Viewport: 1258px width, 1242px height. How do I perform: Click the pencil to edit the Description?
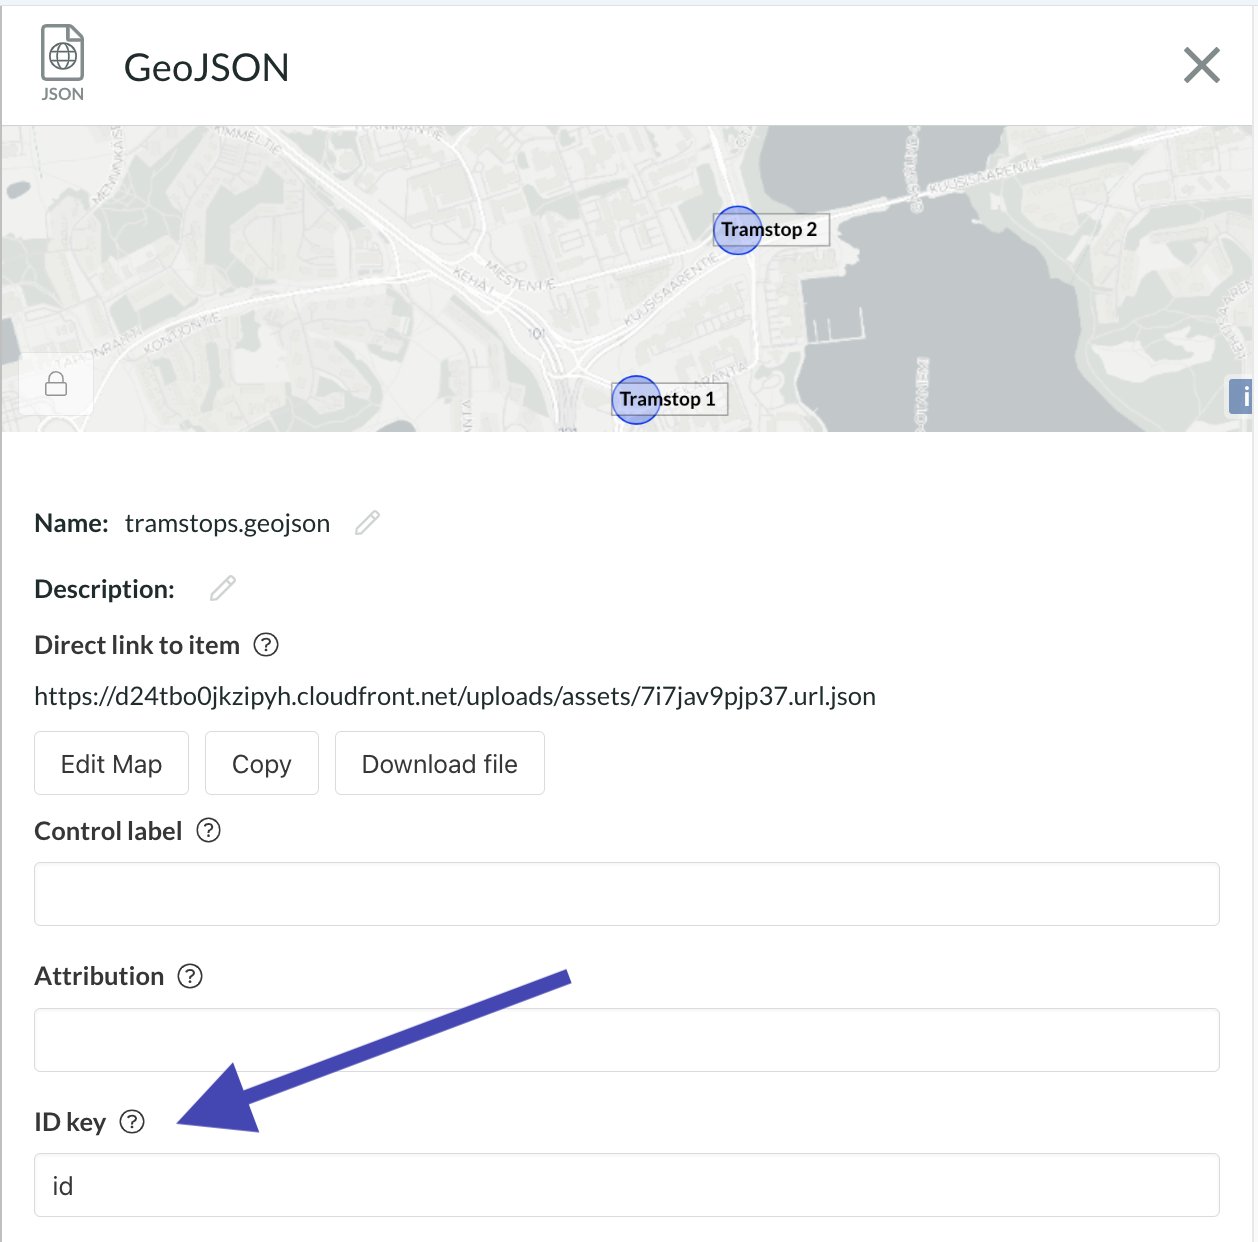tap(222, 588)
